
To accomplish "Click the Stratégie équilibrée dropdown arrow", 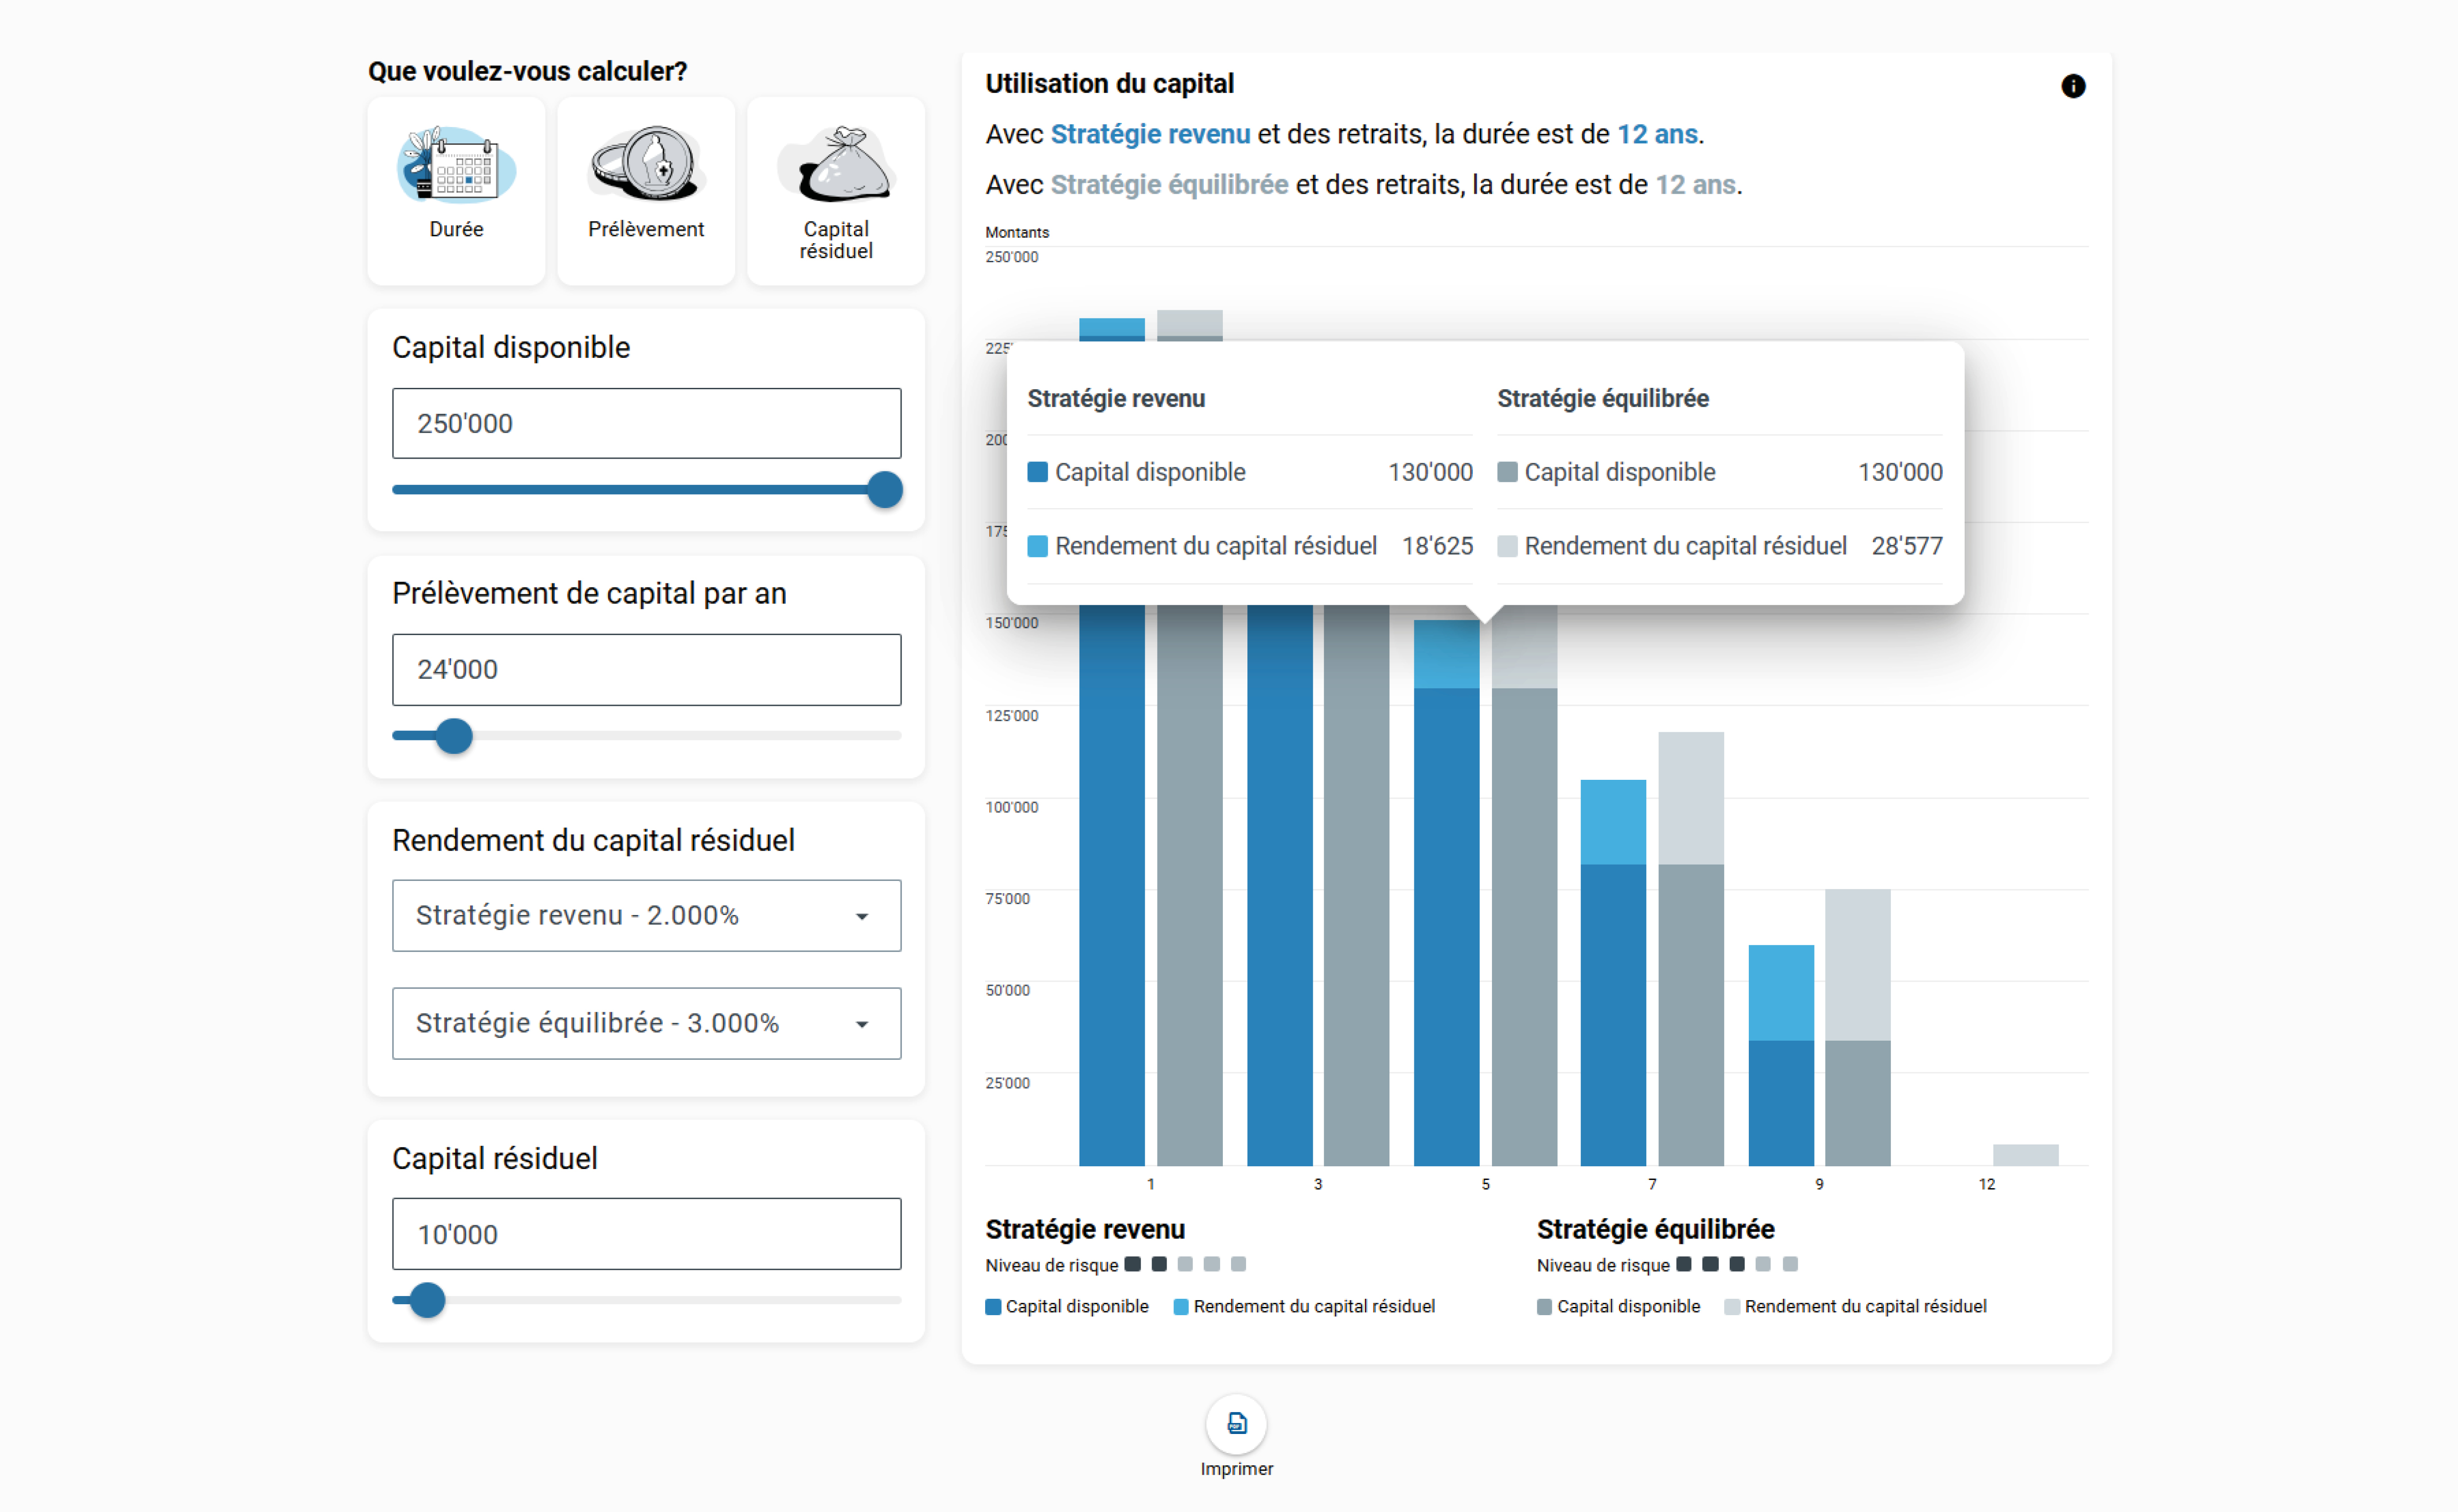I will pyautogui.click(x=862, y=1025).
